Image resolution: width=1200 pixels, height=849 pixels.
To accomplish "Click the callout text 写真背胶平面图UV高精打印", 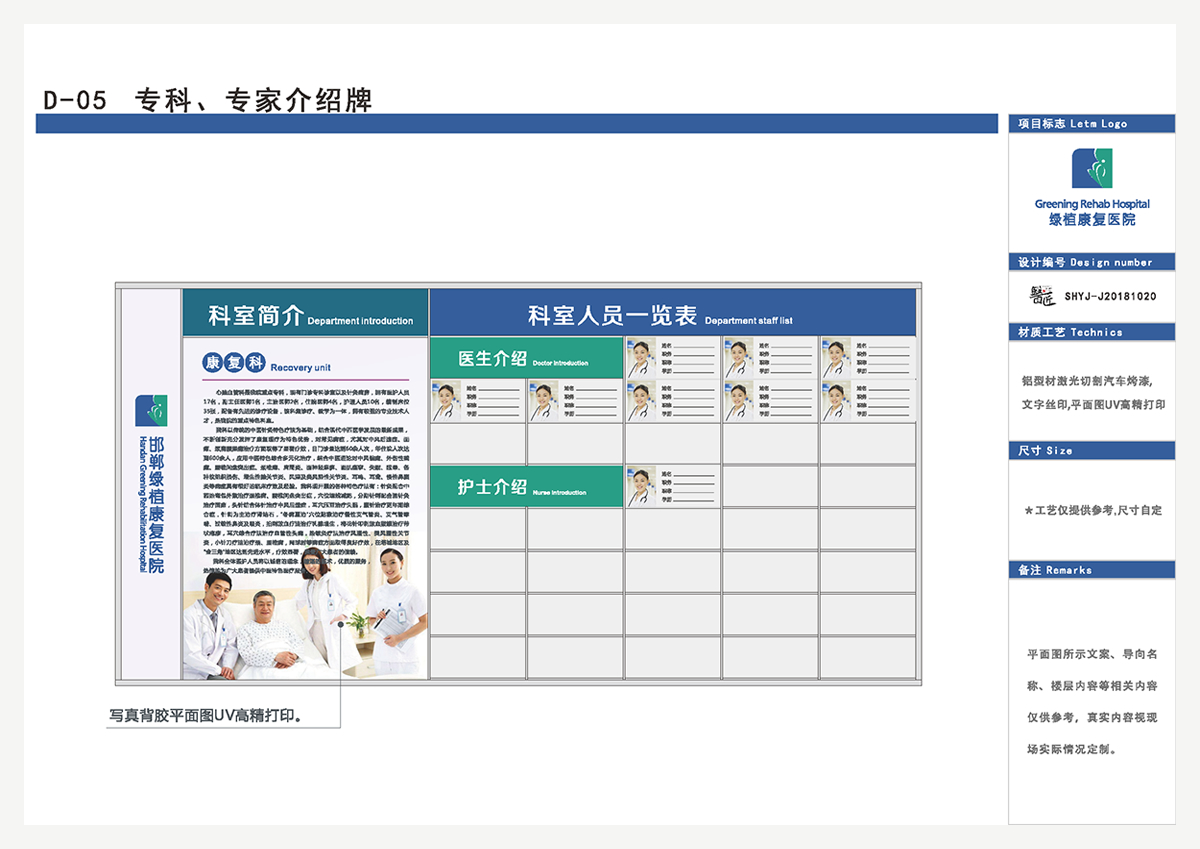I will [x=206, y=716].
